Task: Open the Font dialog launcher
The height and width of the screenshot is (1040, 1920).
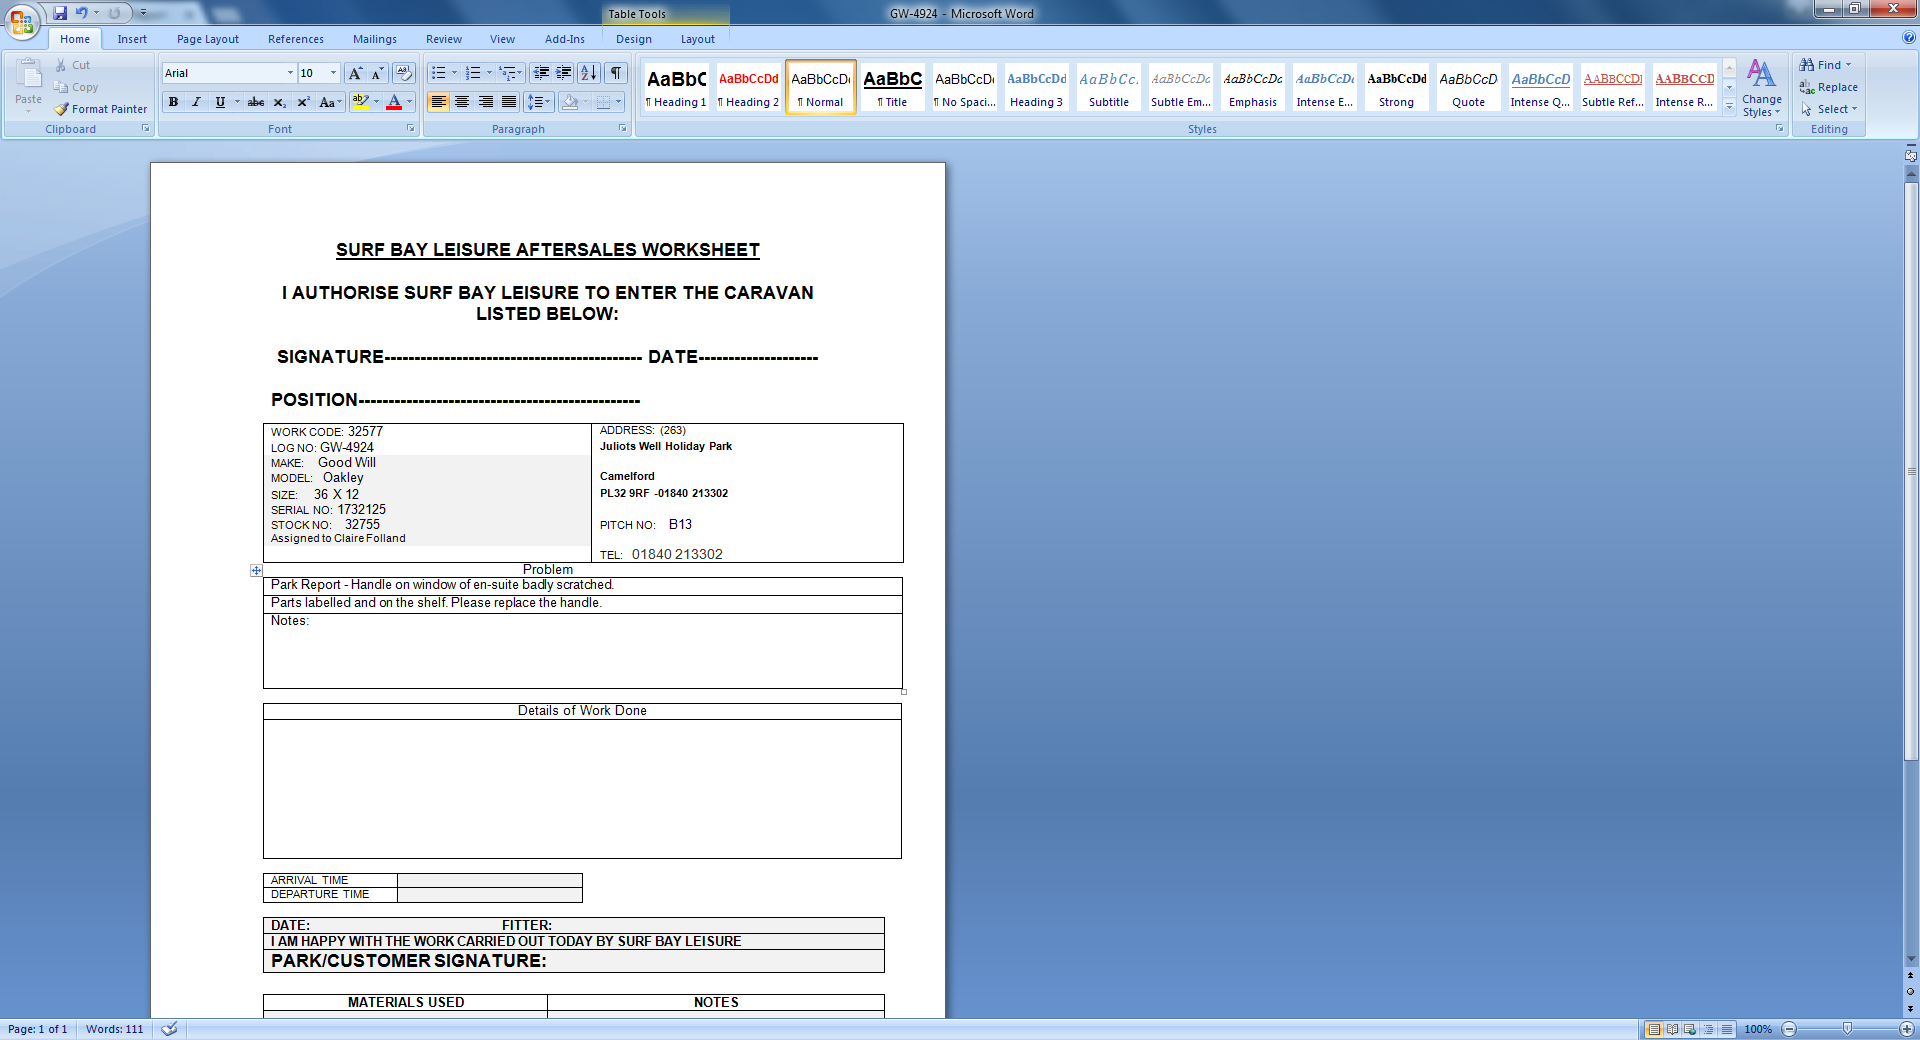Action: click(410, 129)
